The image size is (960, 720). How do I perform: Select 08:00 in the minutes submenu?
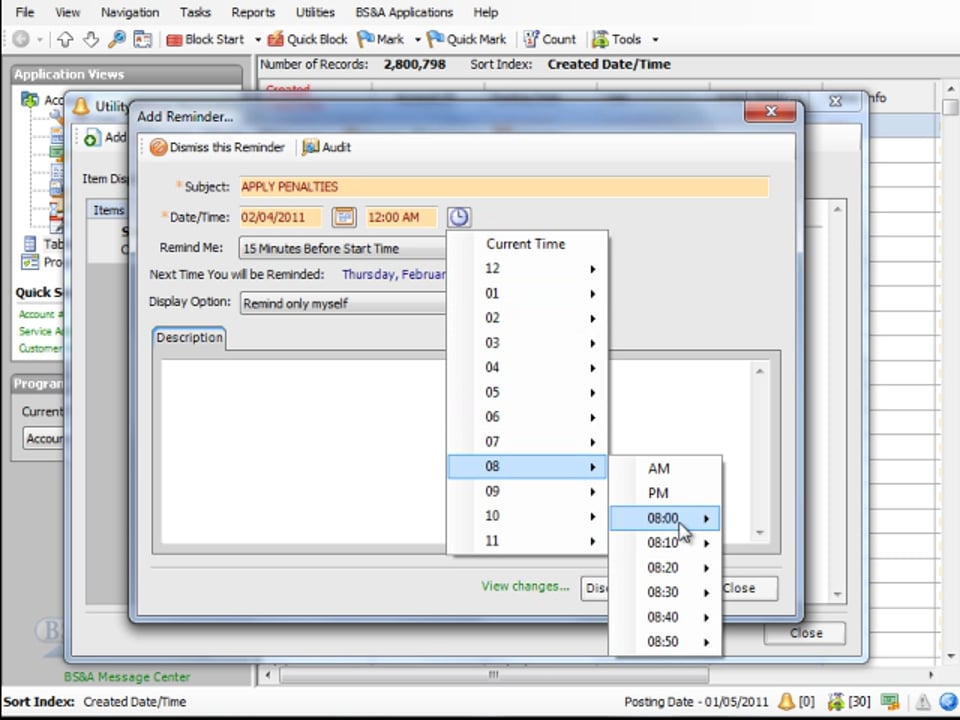[x=665, y=518]
